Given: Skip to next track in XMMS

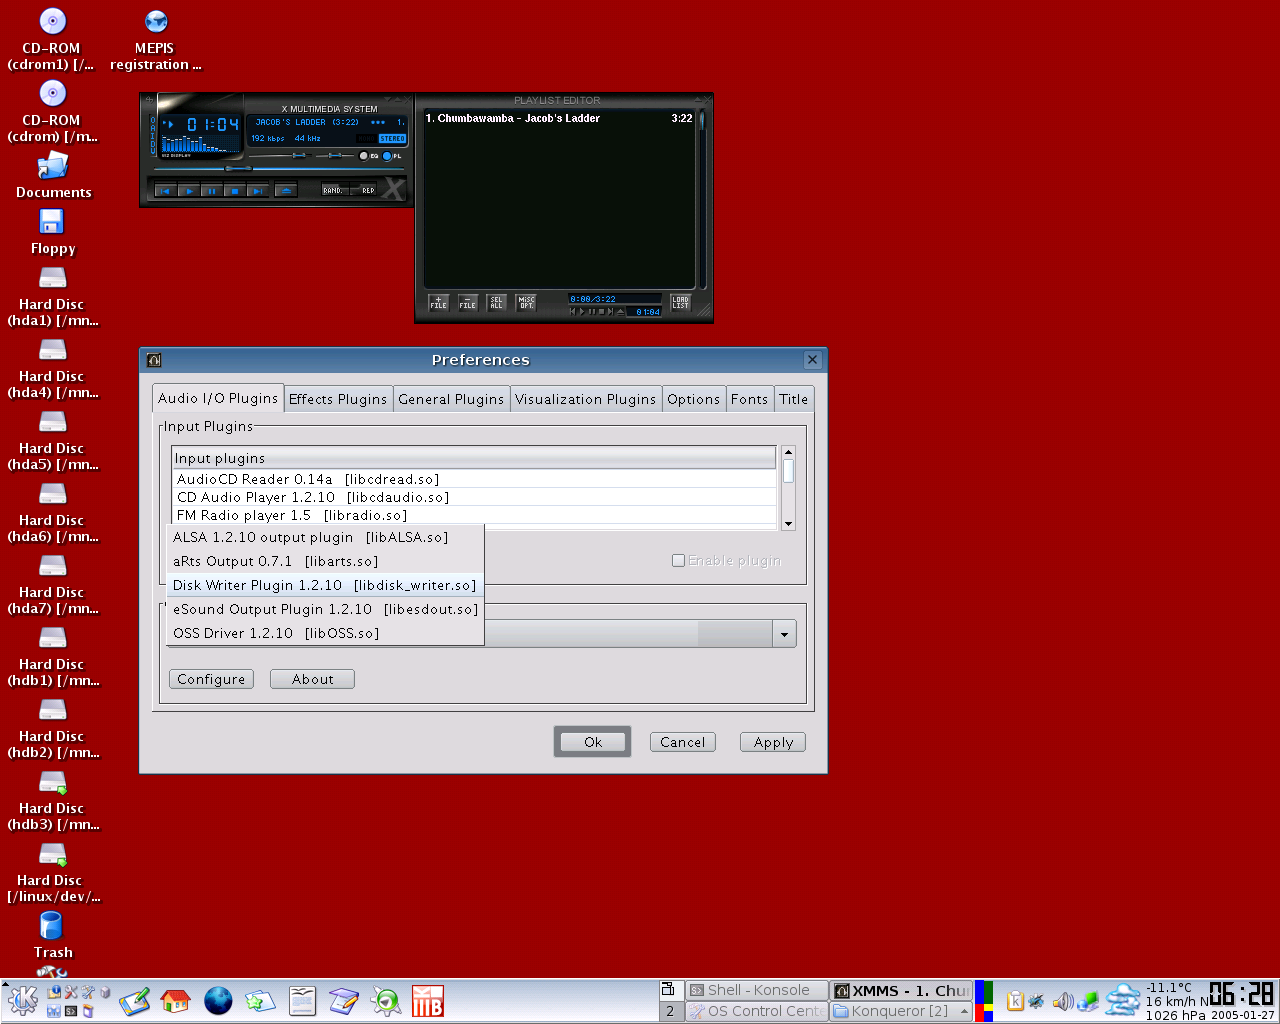Looking at the screenshot, I should click(x=258, y=189).
